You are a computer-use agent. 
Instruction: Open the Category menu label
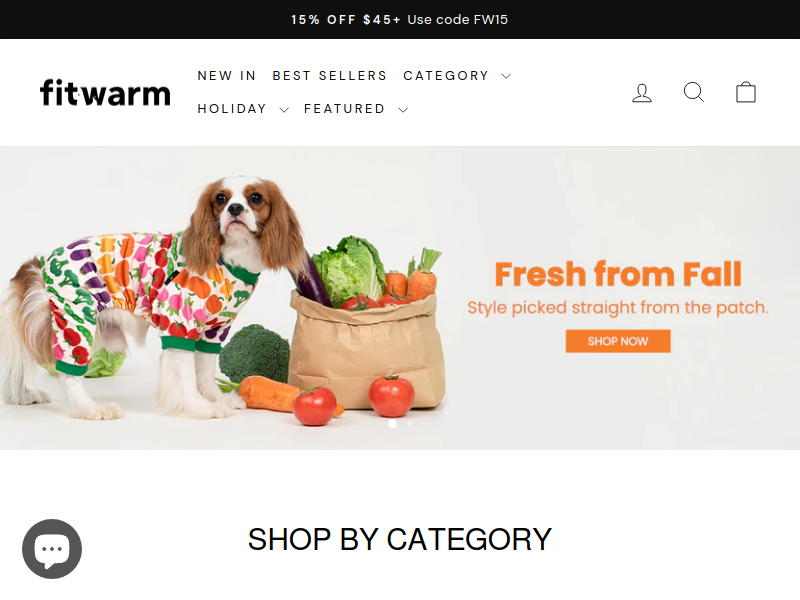[x=446, y=76]
